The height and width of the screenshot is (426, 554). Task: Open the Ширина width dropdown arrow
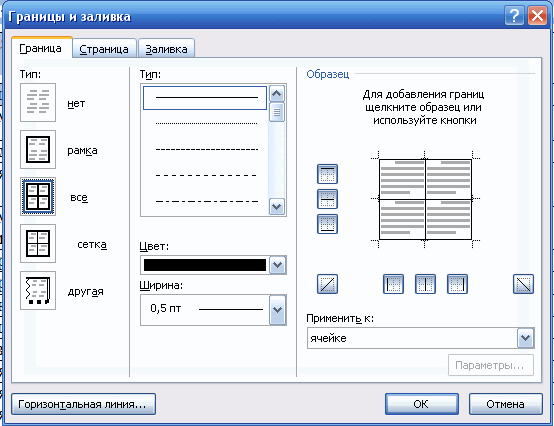coord(278,310)
